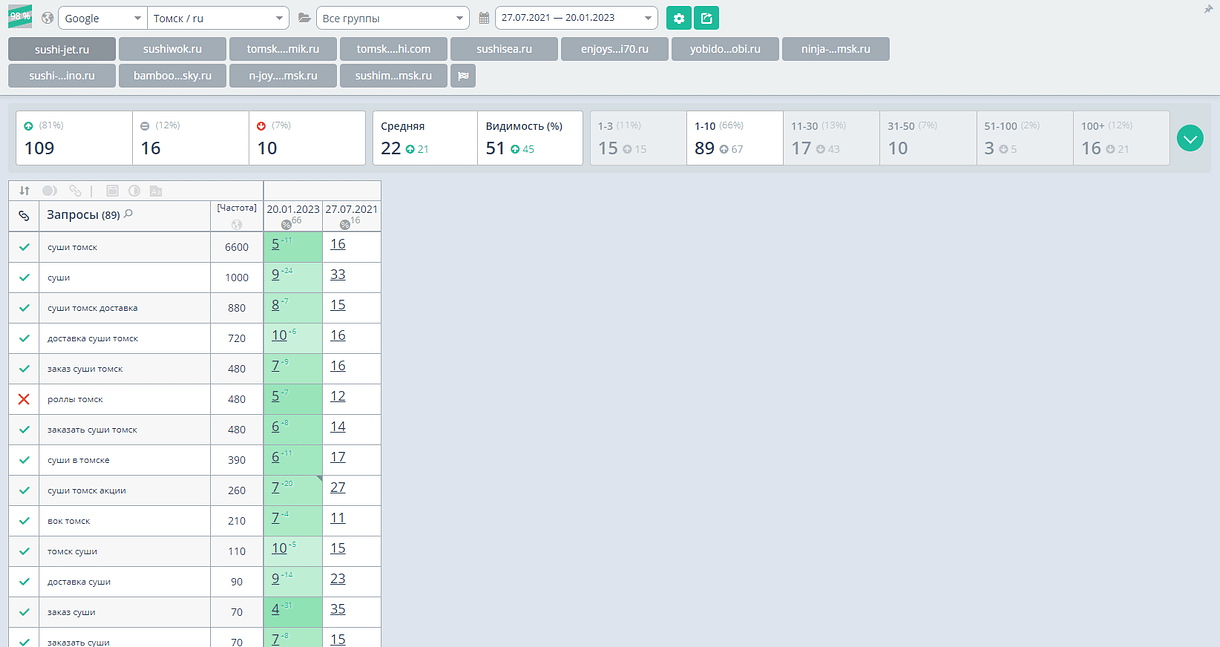This screenshot has width=1220, height=647.
Task: Click the sort arrows icon in table toolbar
Action: point(25,190)
